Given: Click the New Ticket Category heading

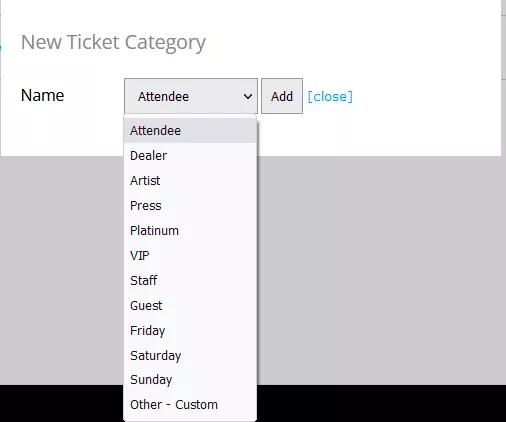Looking at the screenshot, I should (x=113, y=43).
